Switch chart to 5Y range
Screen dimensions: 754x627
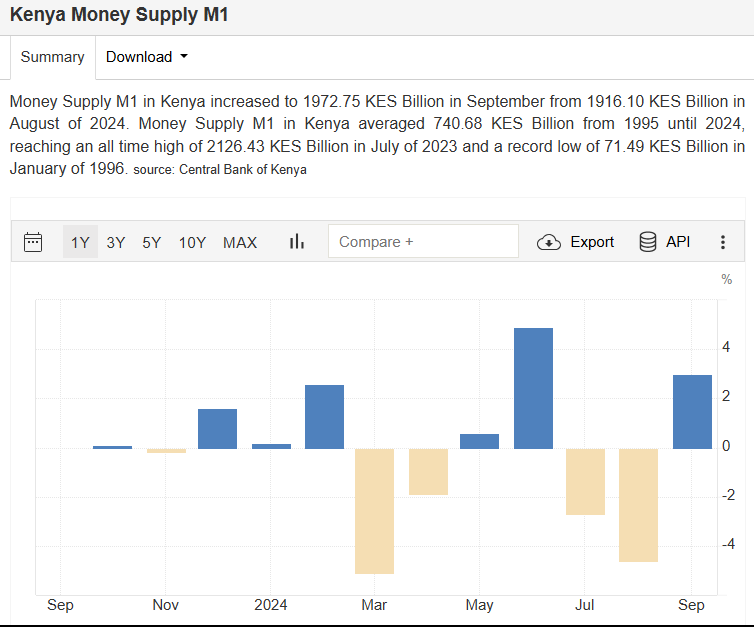(151, 242)
